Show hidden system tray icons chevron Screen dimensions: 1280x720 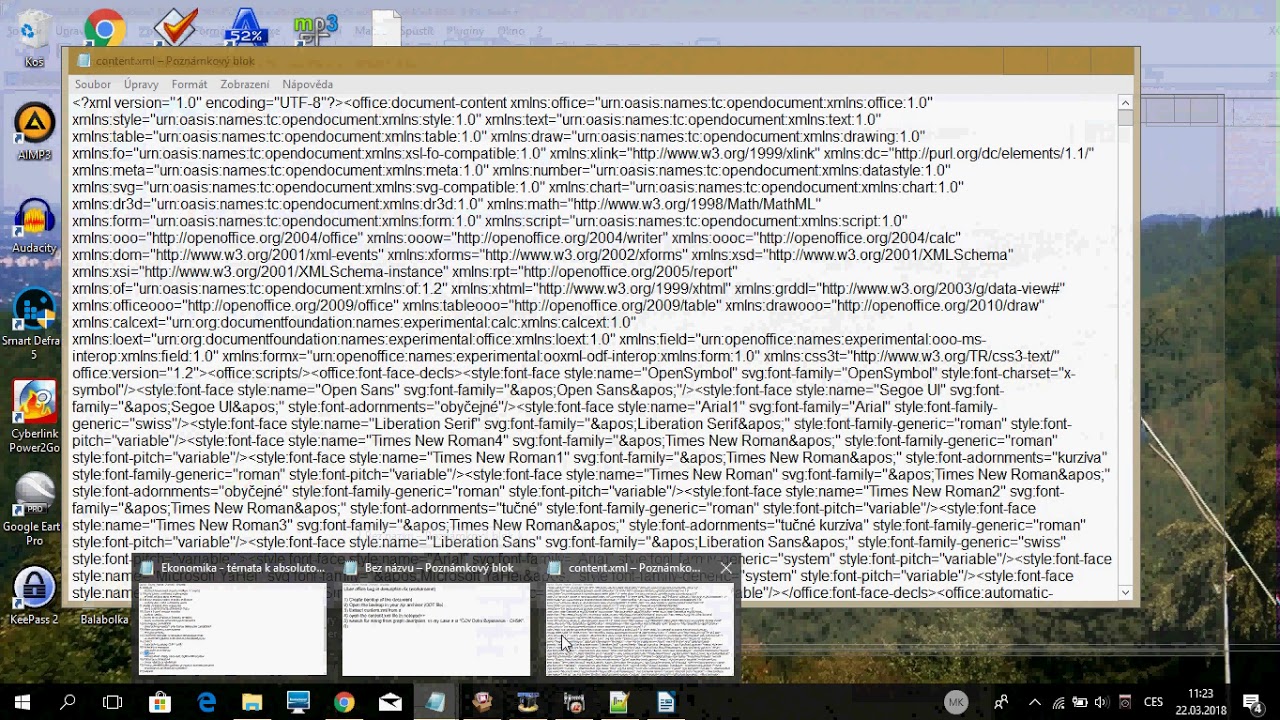coord(1035,702)
